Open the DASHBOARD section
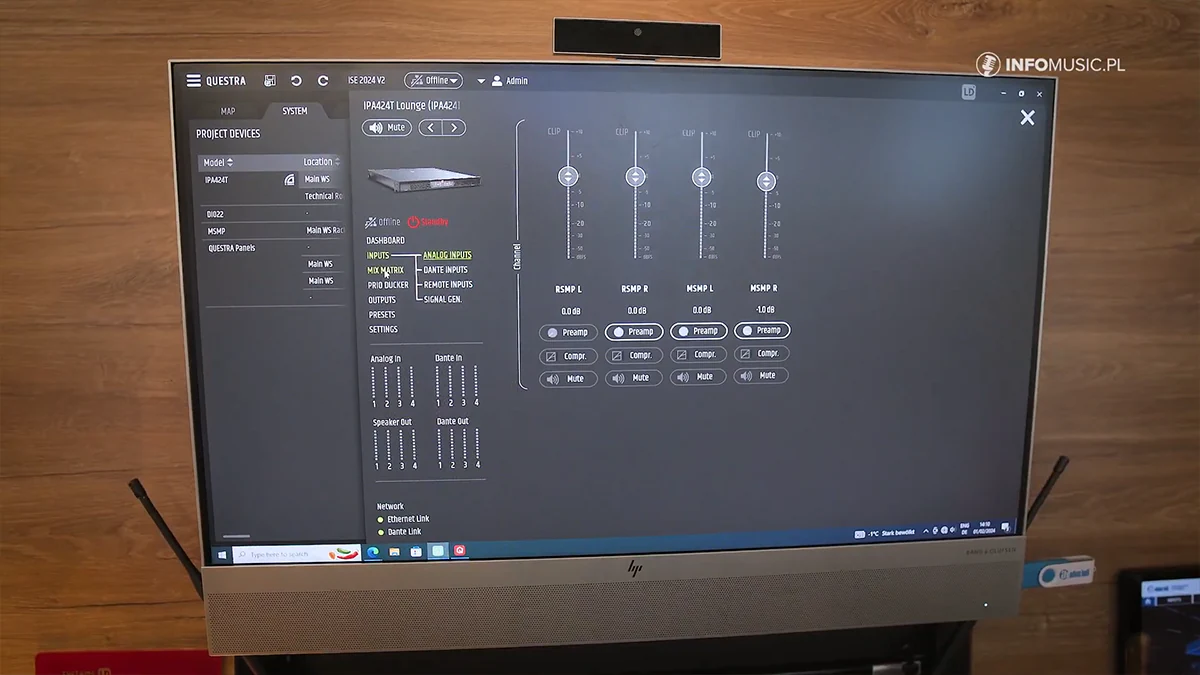This screenshot has width=1200, height=675. 385,241
